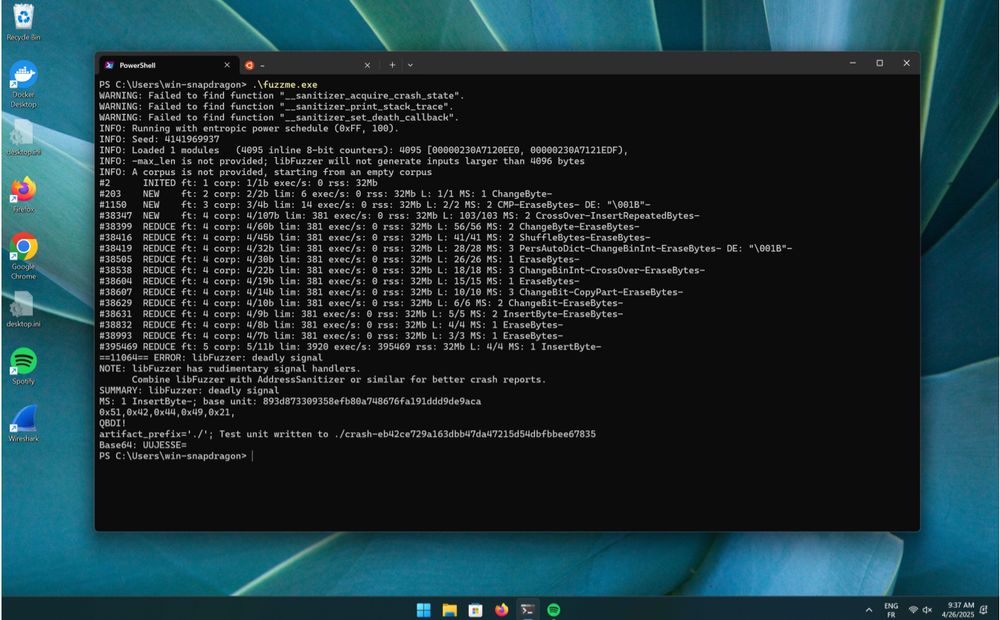This screenshot has height=620, width=1000.
Task: Click the 'base unit: 893d873309358efb80a...' line
Action: click(x=290, y=401)
